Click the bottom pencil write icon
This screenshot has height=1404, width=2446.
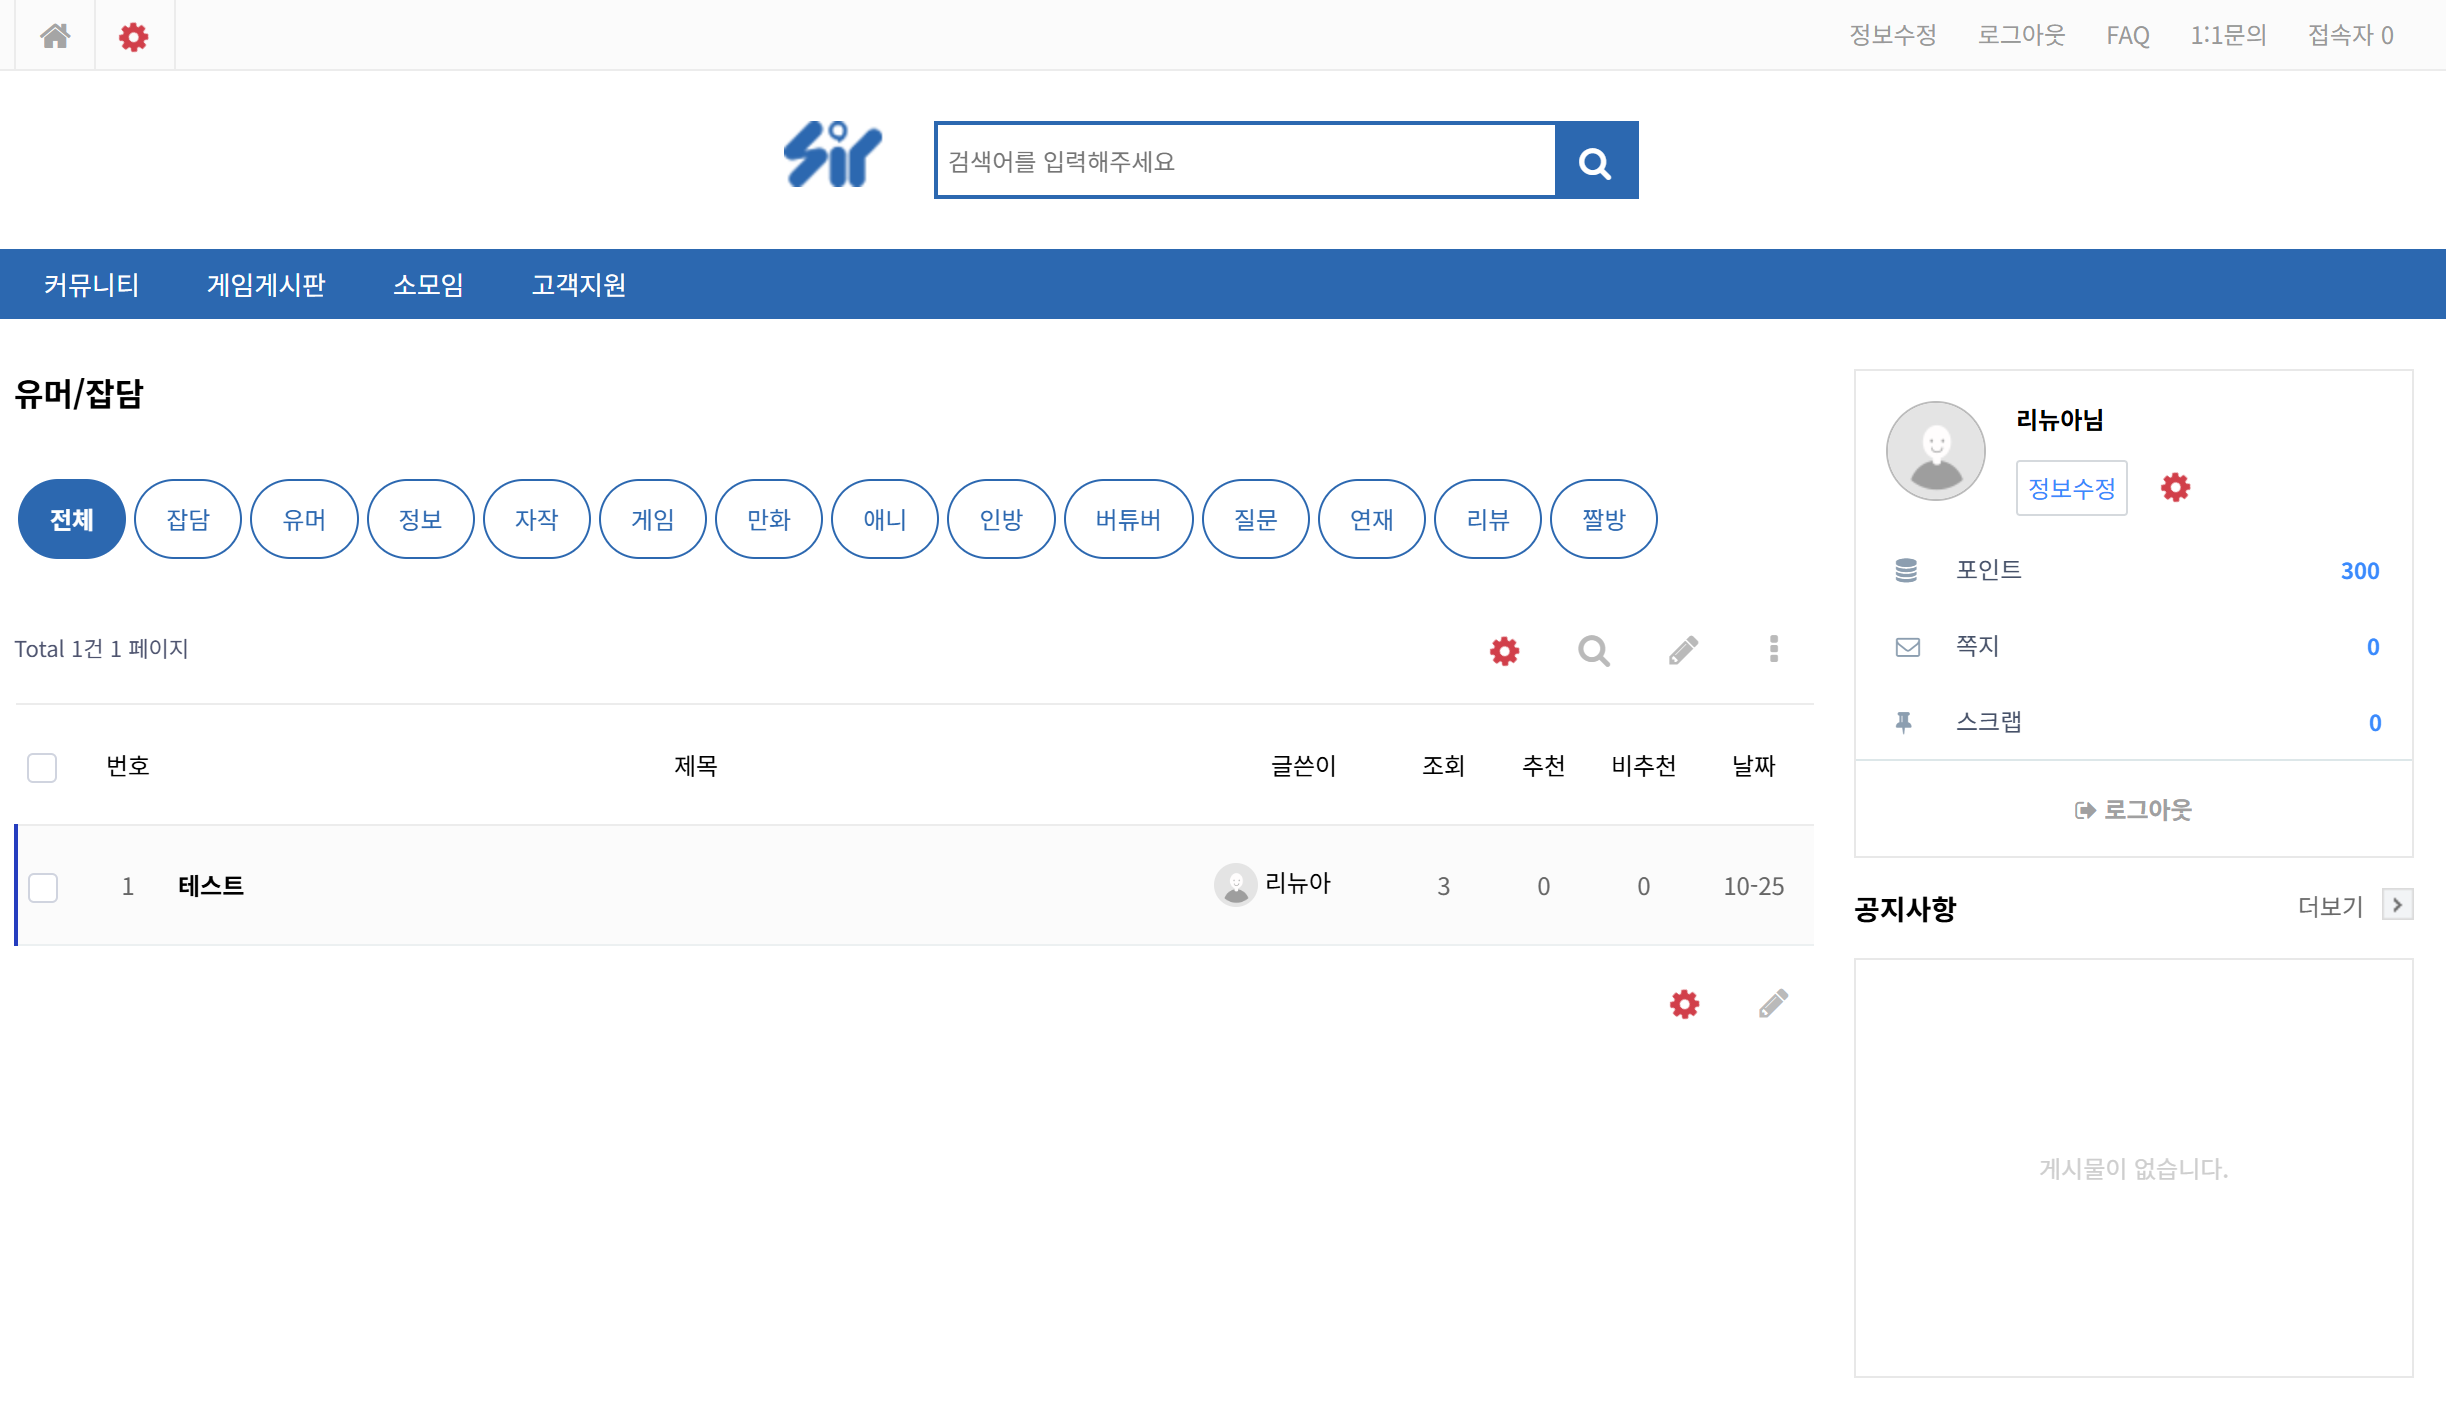tap(1773, 1004)
